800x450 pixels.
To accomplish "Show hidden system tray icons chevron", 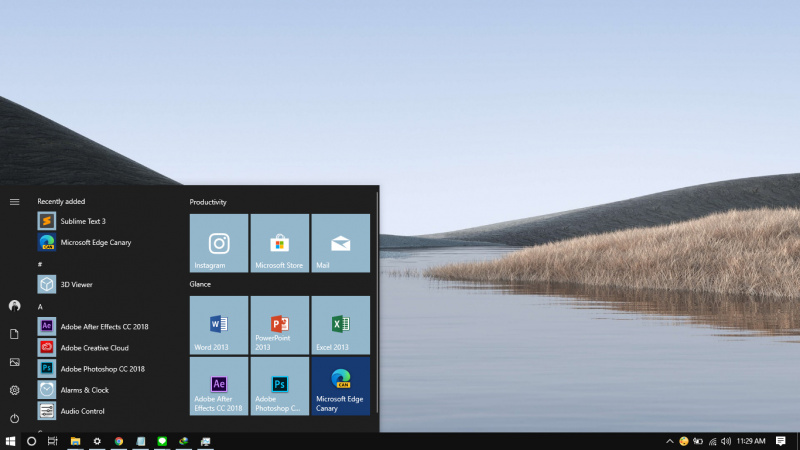I will 669,441.
